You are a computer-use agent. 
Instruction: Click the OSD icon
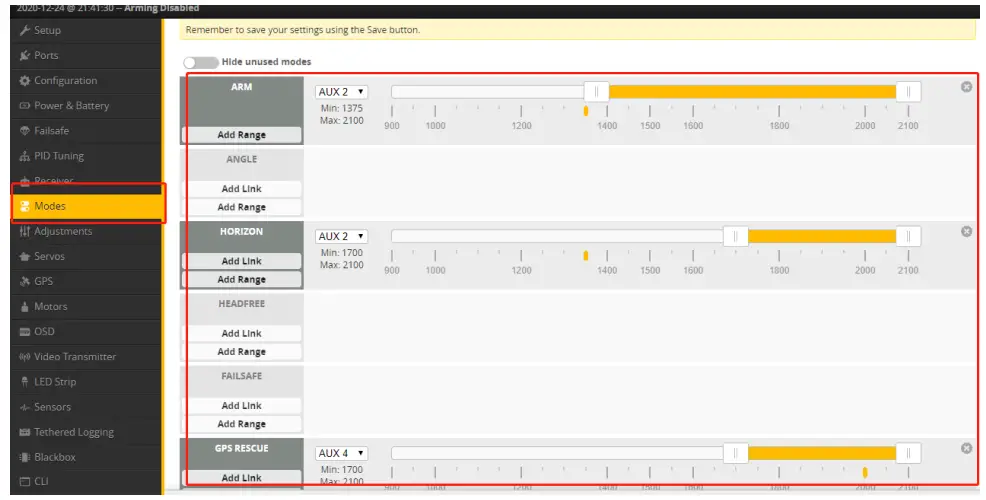point(25,332)
